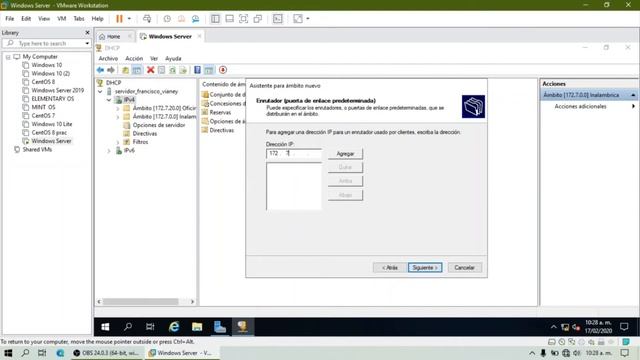Click the Atrás button in wizard
This screenshot has width=640, height=360.
click(390, 268)
